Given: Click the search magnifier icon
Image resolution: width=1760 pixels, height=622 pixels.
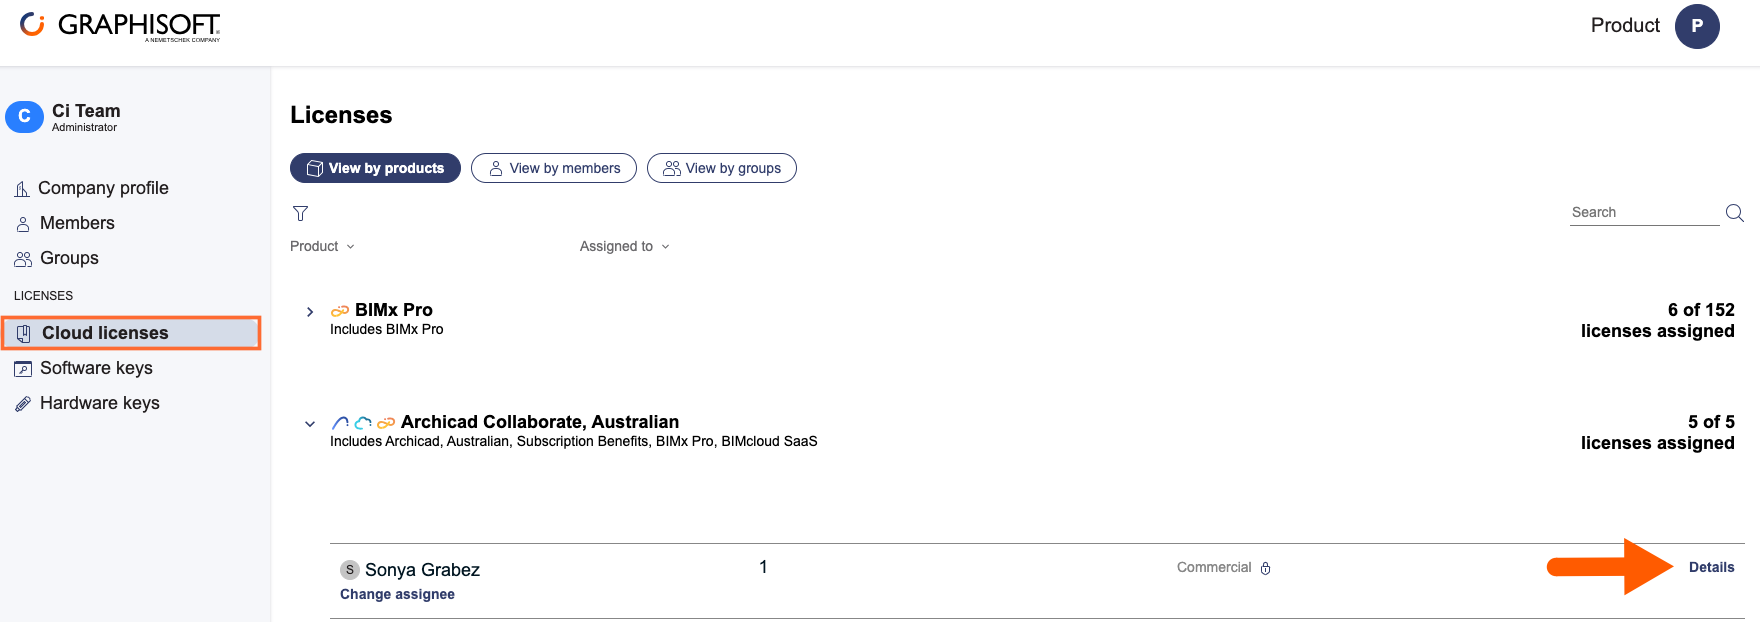Looking at the screenshot, I should pyautogui.click(x=1735, y=213).
